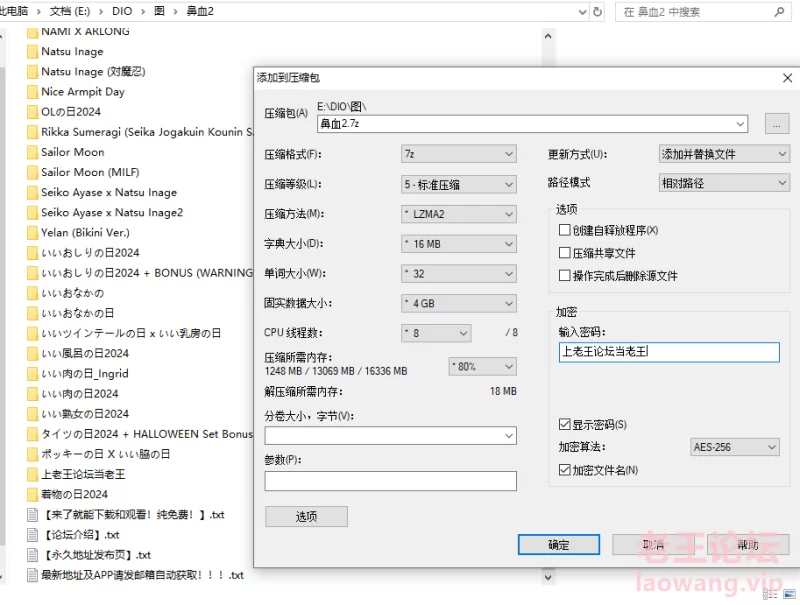Screen dimensions: 800x605
Task: Click the 帮助 button
Action: coord(748,544)
